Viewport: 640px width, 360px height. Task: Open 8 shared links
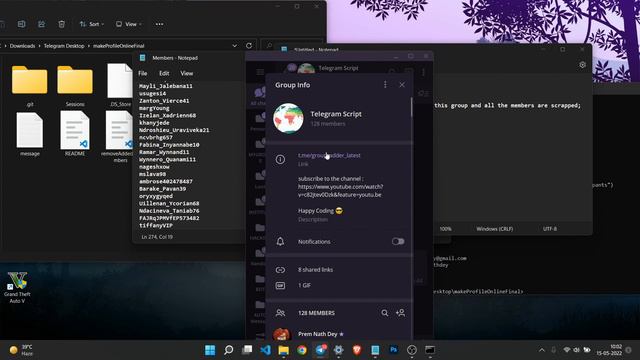tap(315, 269)
